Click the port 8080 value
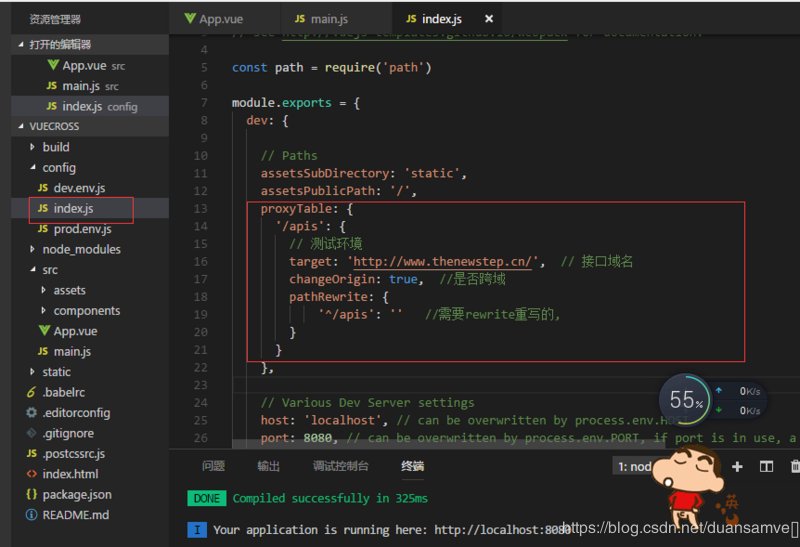Image resolution: width=800 pixels, height=547 pixels. (x=317, y=438)
